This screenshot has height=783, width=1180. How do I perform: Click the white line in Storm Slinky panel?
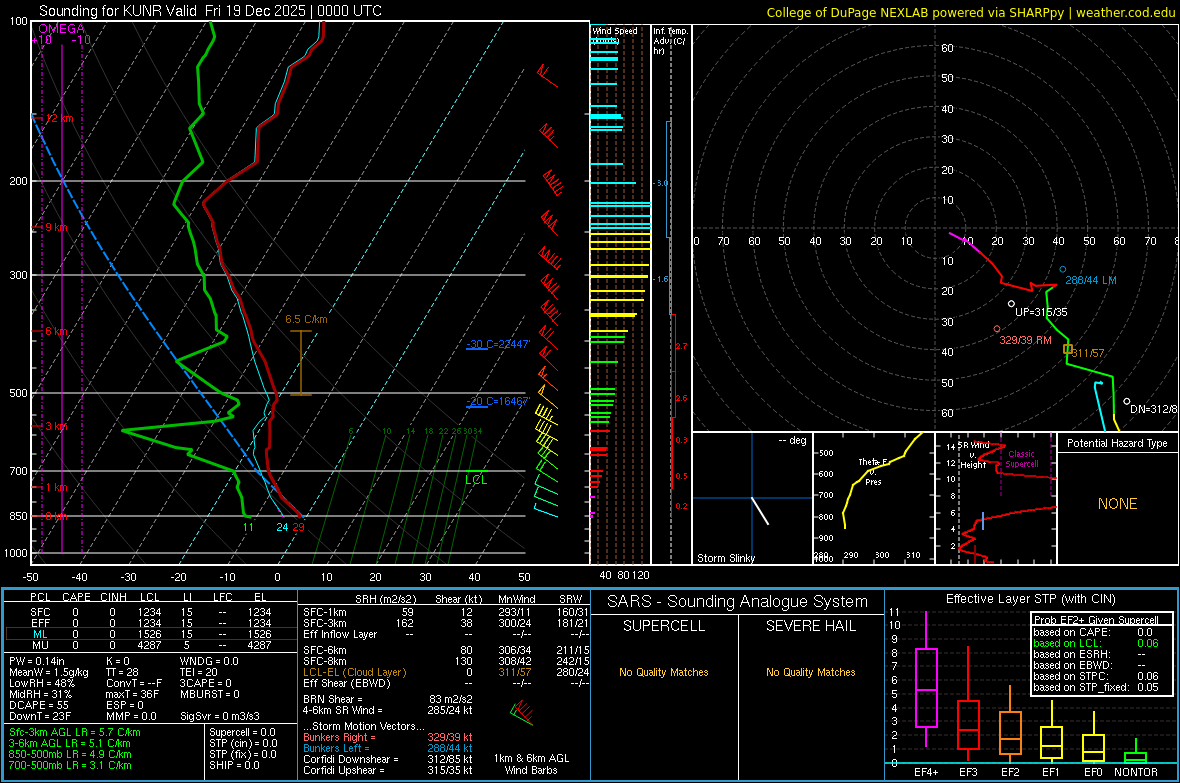pyautogui.click(x=760, y=510)
